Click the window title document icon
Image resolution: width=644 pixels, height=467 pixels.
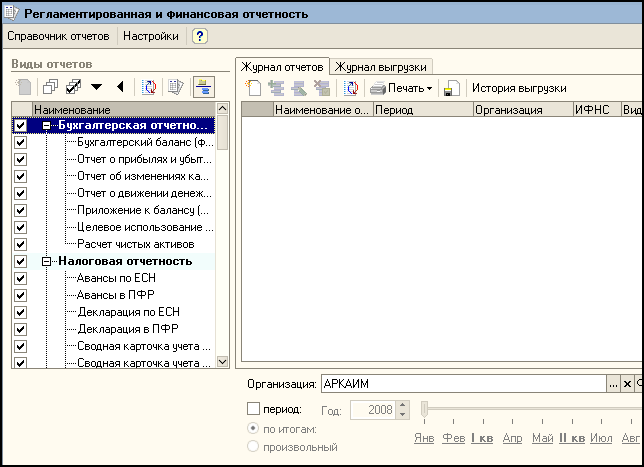(11, 12)
